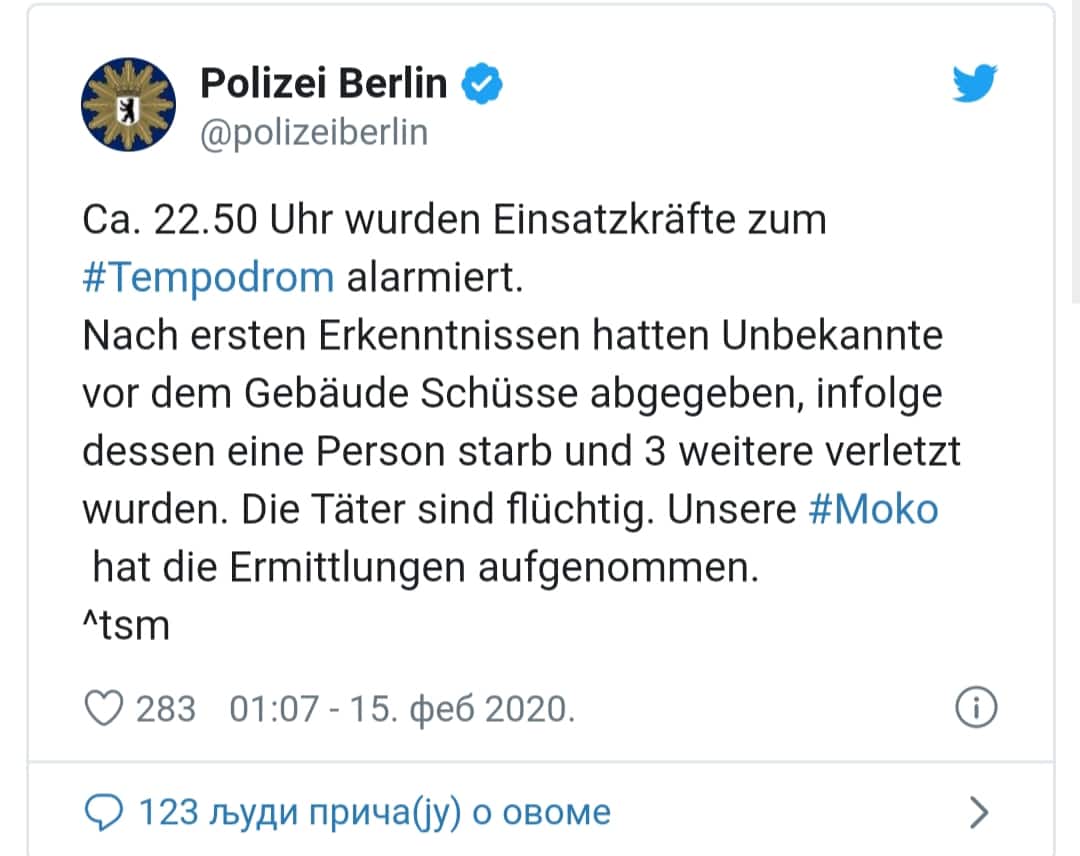The width and height of the screenshot is (1080, 856).
Task: Click the text "Nach ersten Erkenntnissen hatten Unbekannte"
Action: (512, 335)
